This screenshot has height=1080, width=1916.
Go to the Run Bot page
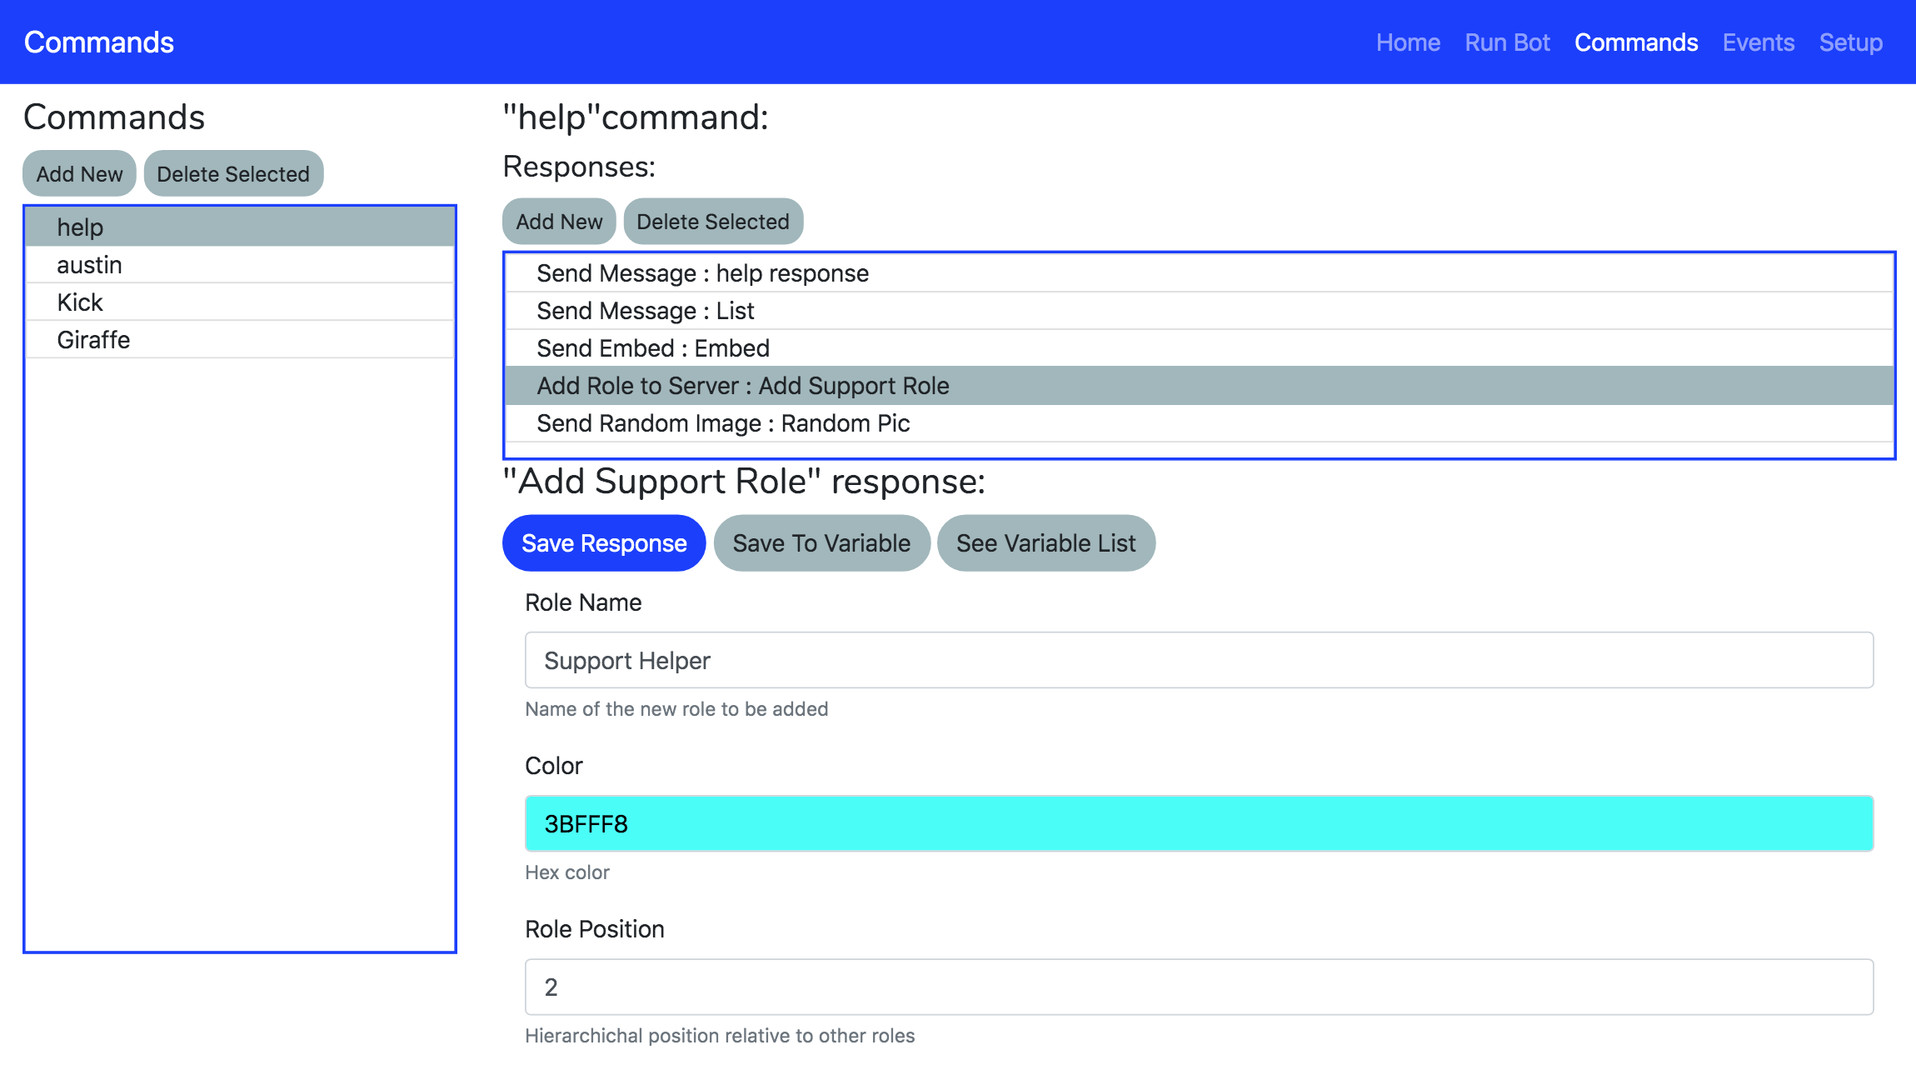pos(1506,42)
